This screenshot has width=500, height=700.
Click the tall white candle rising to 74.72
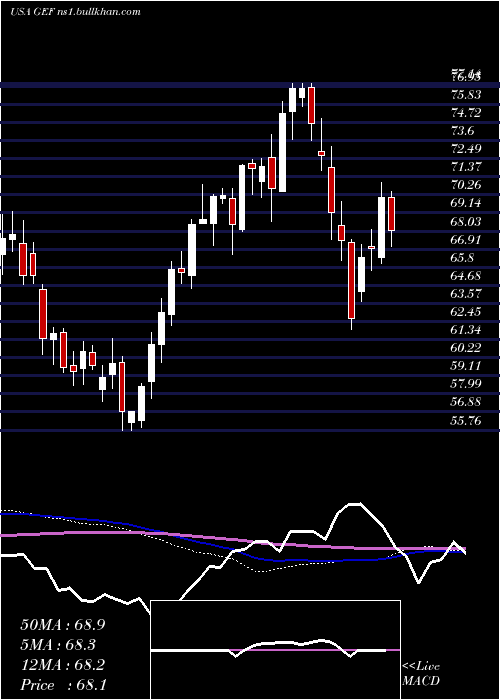pyautogui.click(x=282, y=152)
